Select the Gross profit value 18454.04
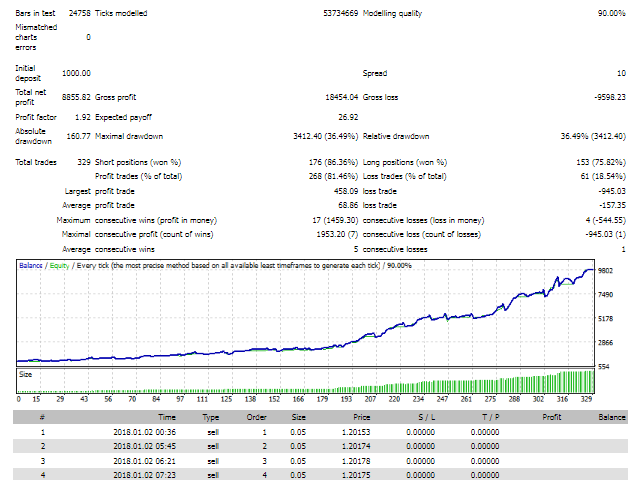 click(x=342, y=97)
